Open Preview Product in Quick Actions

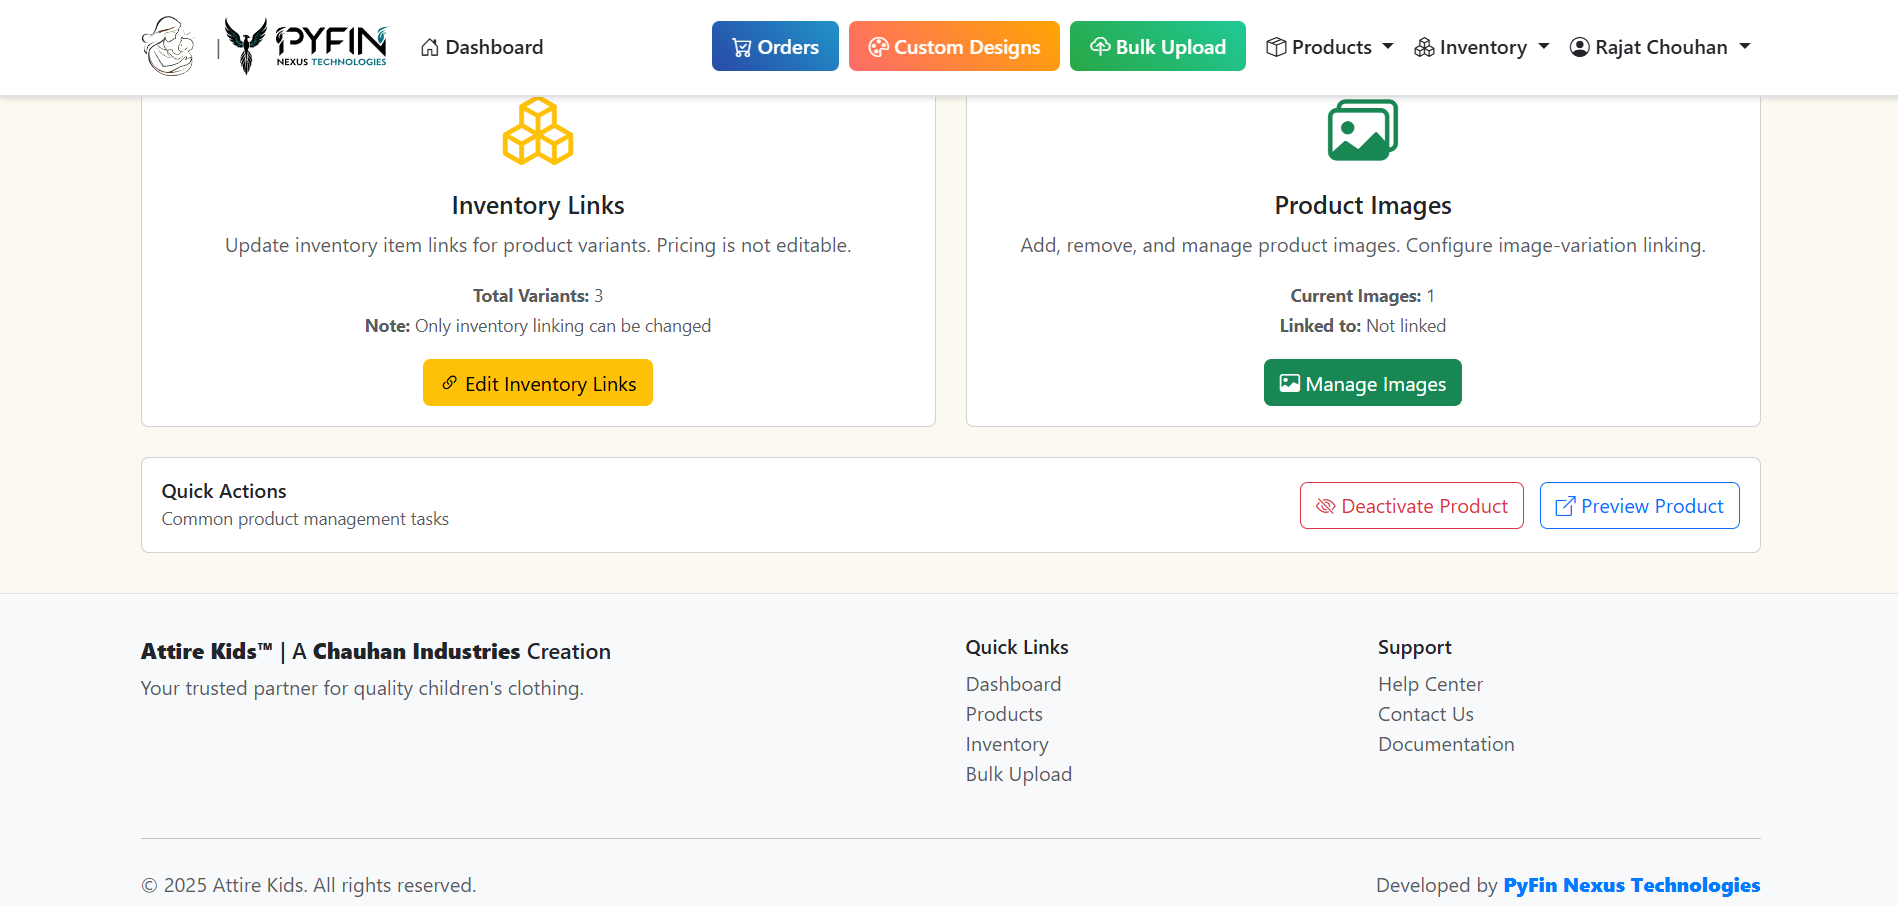pyautogui.click(x=1639, y=506)
